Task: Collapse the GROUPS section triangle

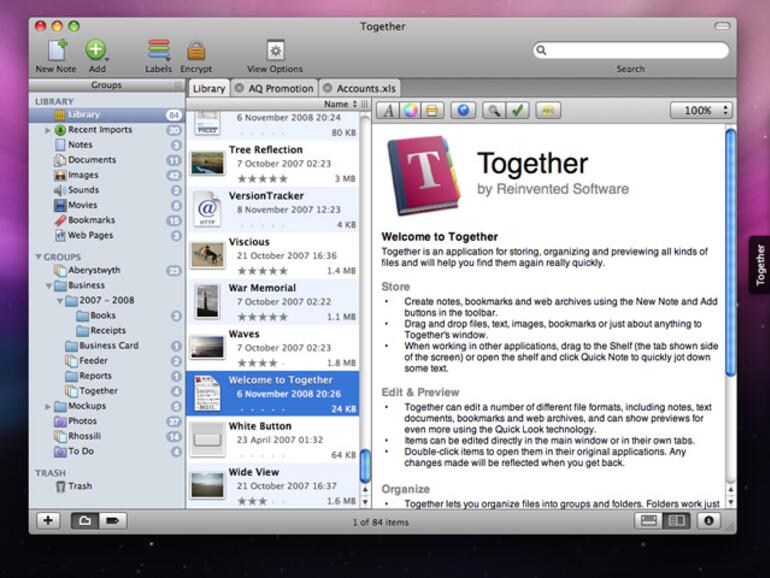Action: pos(38,257)
